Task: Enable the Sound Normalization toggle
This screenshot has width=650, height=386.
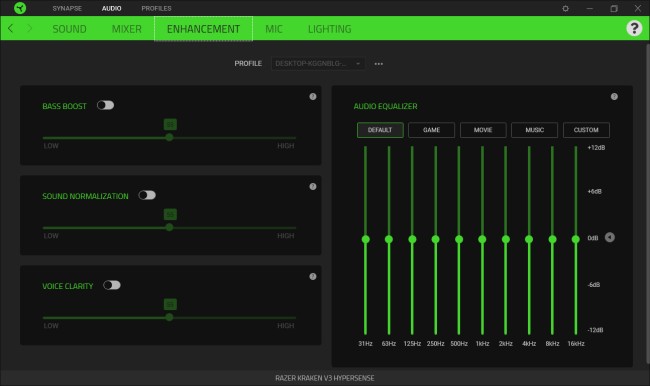Action: [x=147, y=195]
